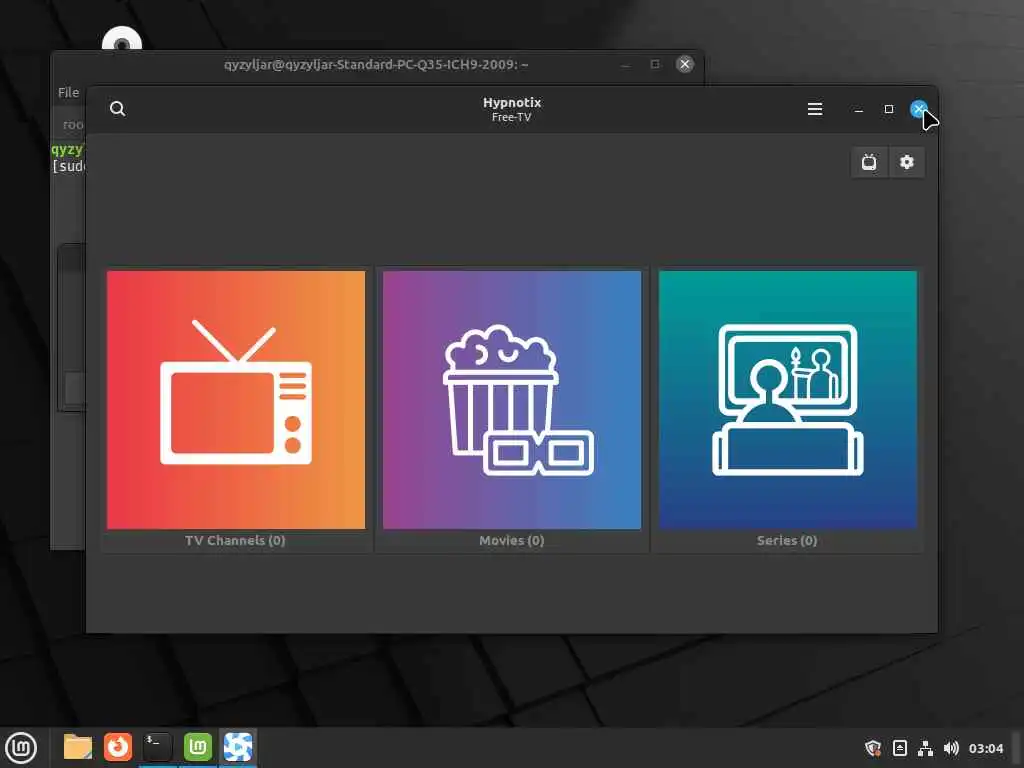Launch Firefox from the panel
Screen dimensions: 1024x768
(118, 747)
